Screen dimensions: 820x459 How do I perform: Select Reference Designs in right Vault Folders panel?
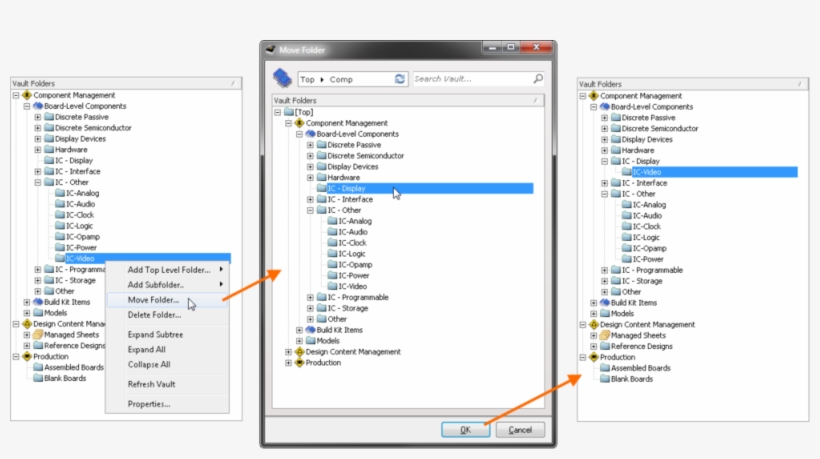pyautogui.click(x=642, y=347)
